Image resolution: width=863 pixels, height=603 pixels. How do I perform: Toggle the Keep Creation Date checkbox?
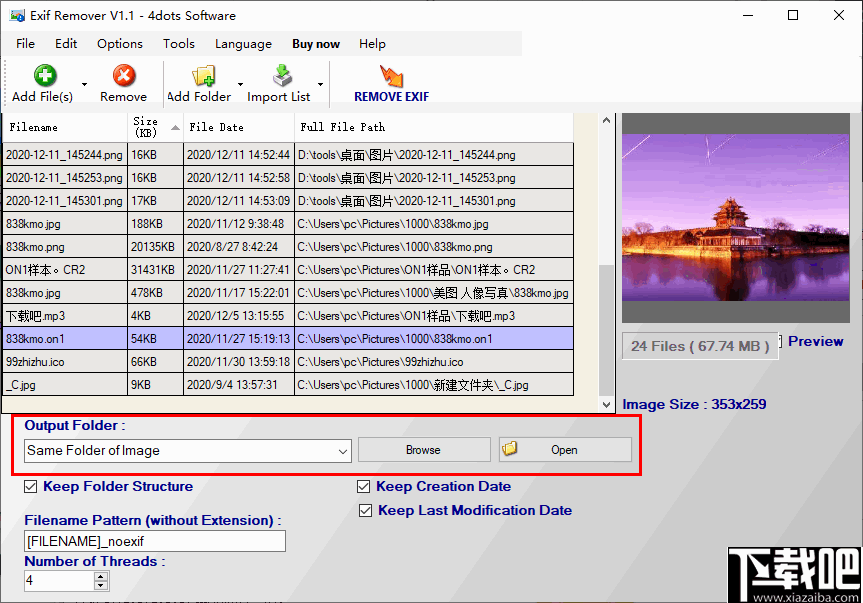[x=364, y=486]
